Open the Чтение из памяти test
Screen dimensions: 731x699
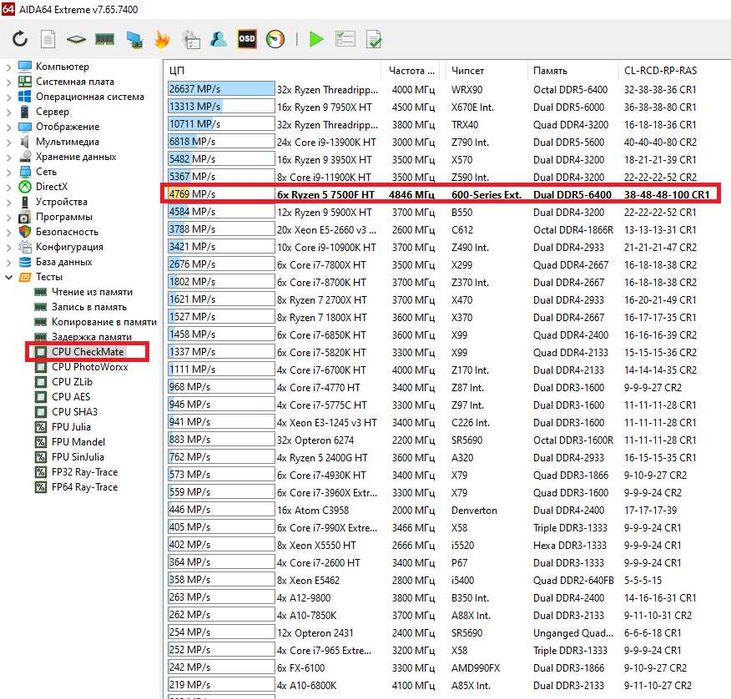point(92,292)
